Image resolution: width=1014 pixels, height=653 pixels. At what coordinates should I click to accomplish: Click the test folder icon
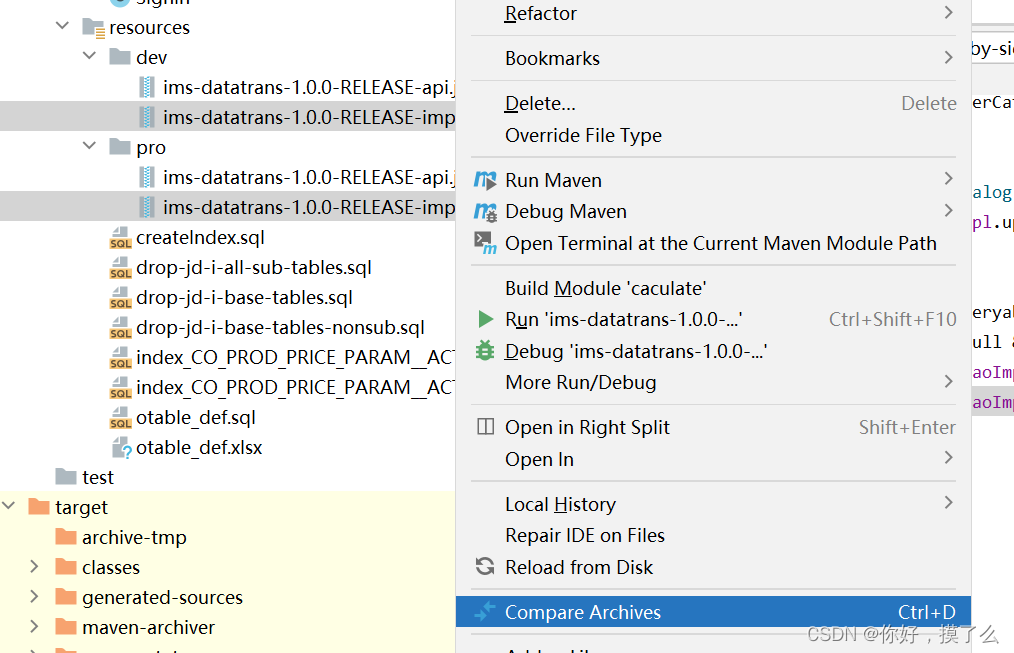66,476
